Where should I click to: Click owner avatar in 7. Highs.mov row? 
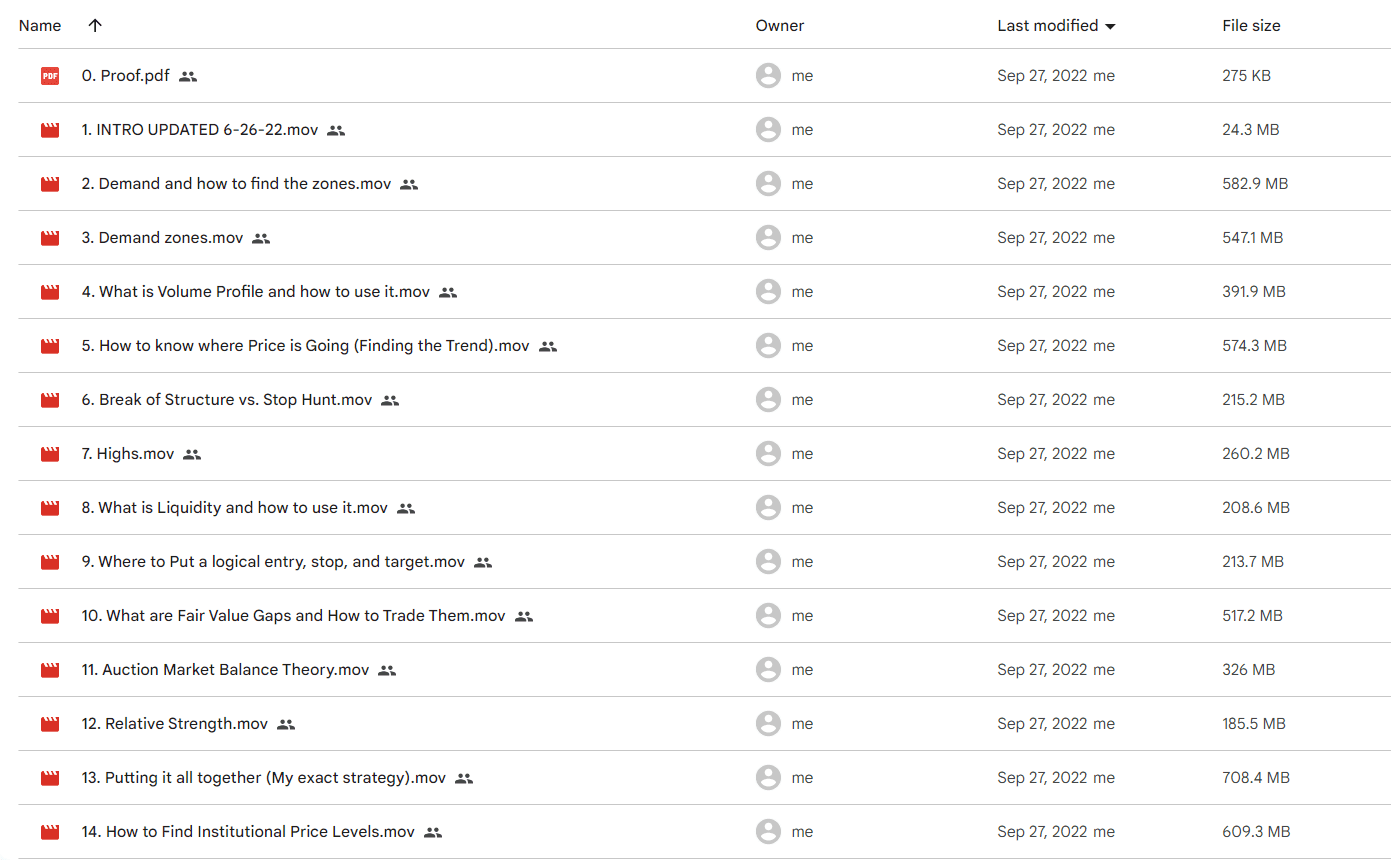click(x=768, y=454)
